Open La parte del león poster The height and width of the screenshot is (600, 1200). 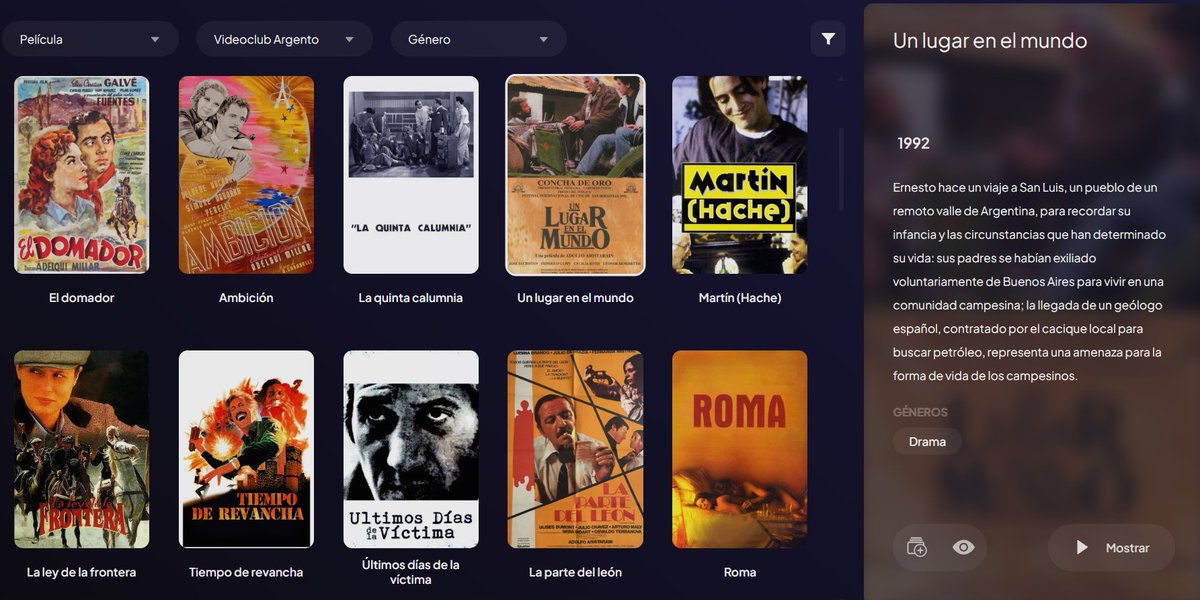(575, 449)
